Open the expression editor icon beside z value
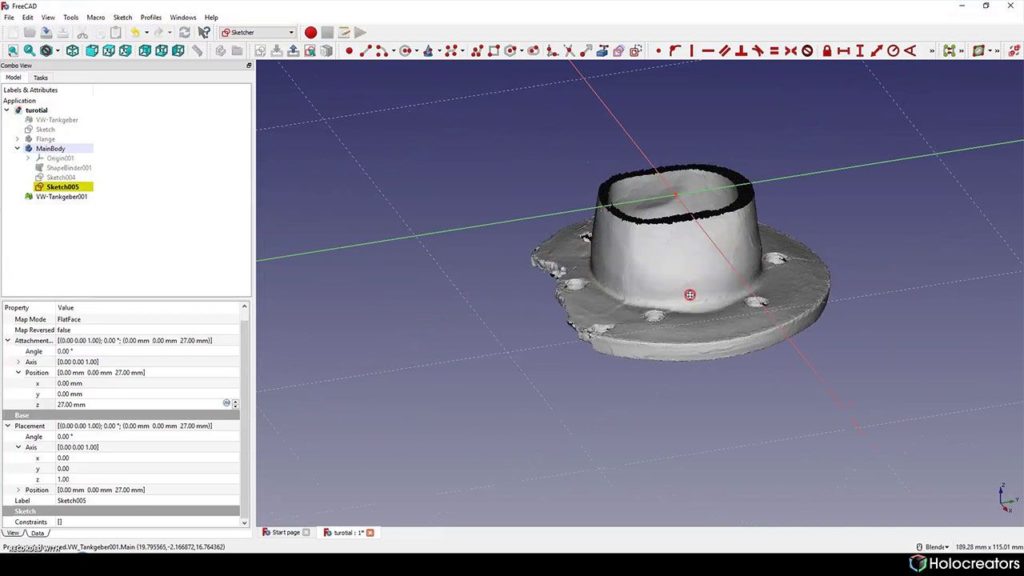 227,404
